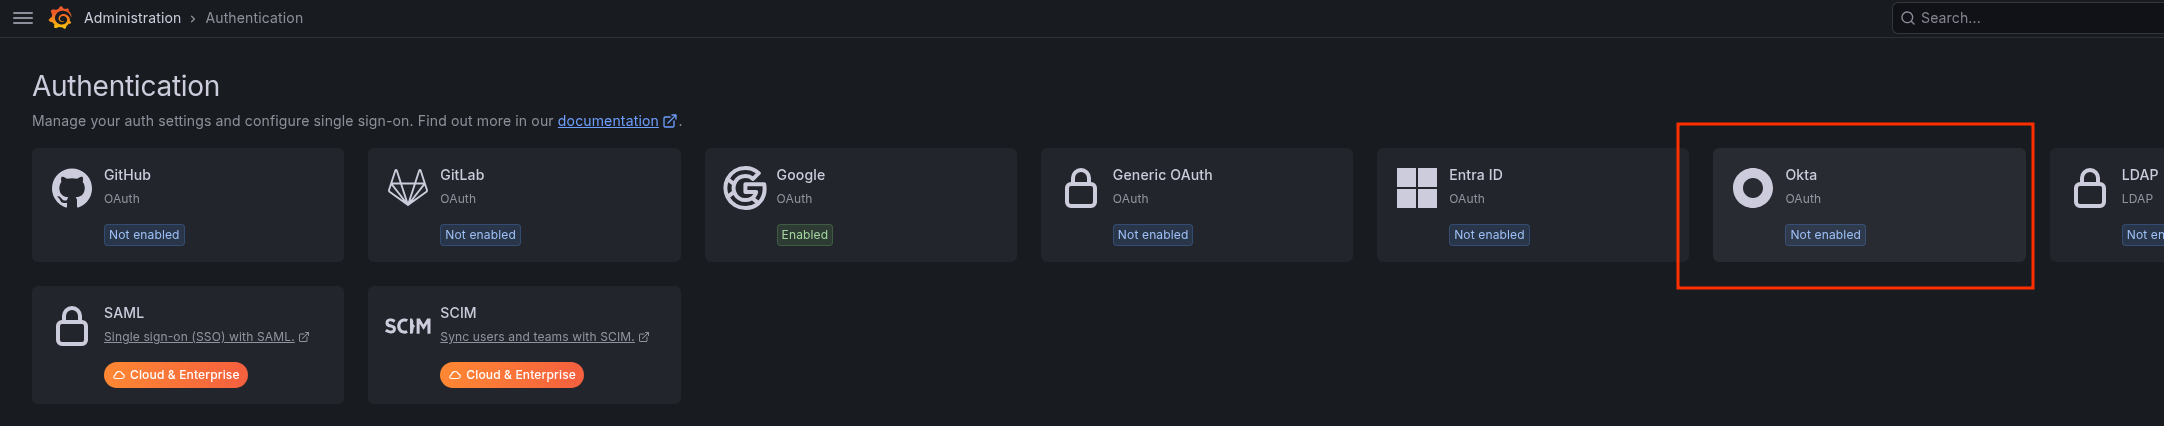Click GitHub's Not enabled badge
Screen dimensions: 2164x426
tap(144, 235)
